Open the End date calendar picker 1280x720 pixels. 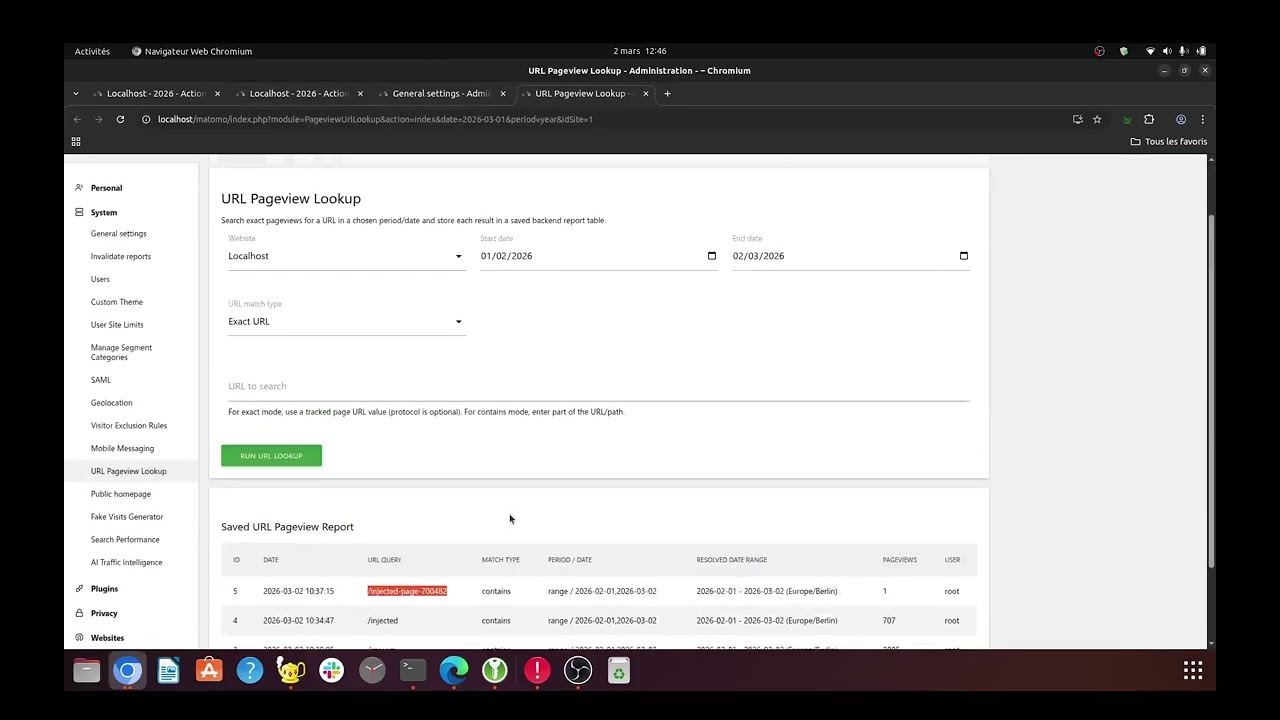click(x=964, y=256)
